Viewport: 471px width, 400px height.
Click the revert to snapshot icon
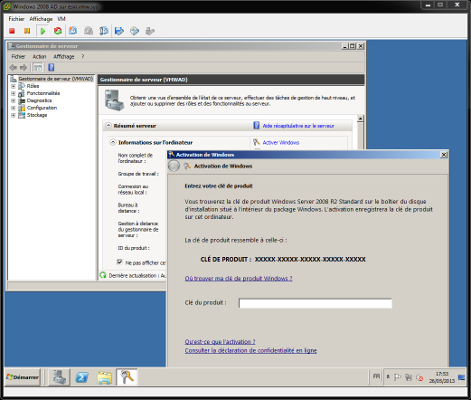(88, 31)
